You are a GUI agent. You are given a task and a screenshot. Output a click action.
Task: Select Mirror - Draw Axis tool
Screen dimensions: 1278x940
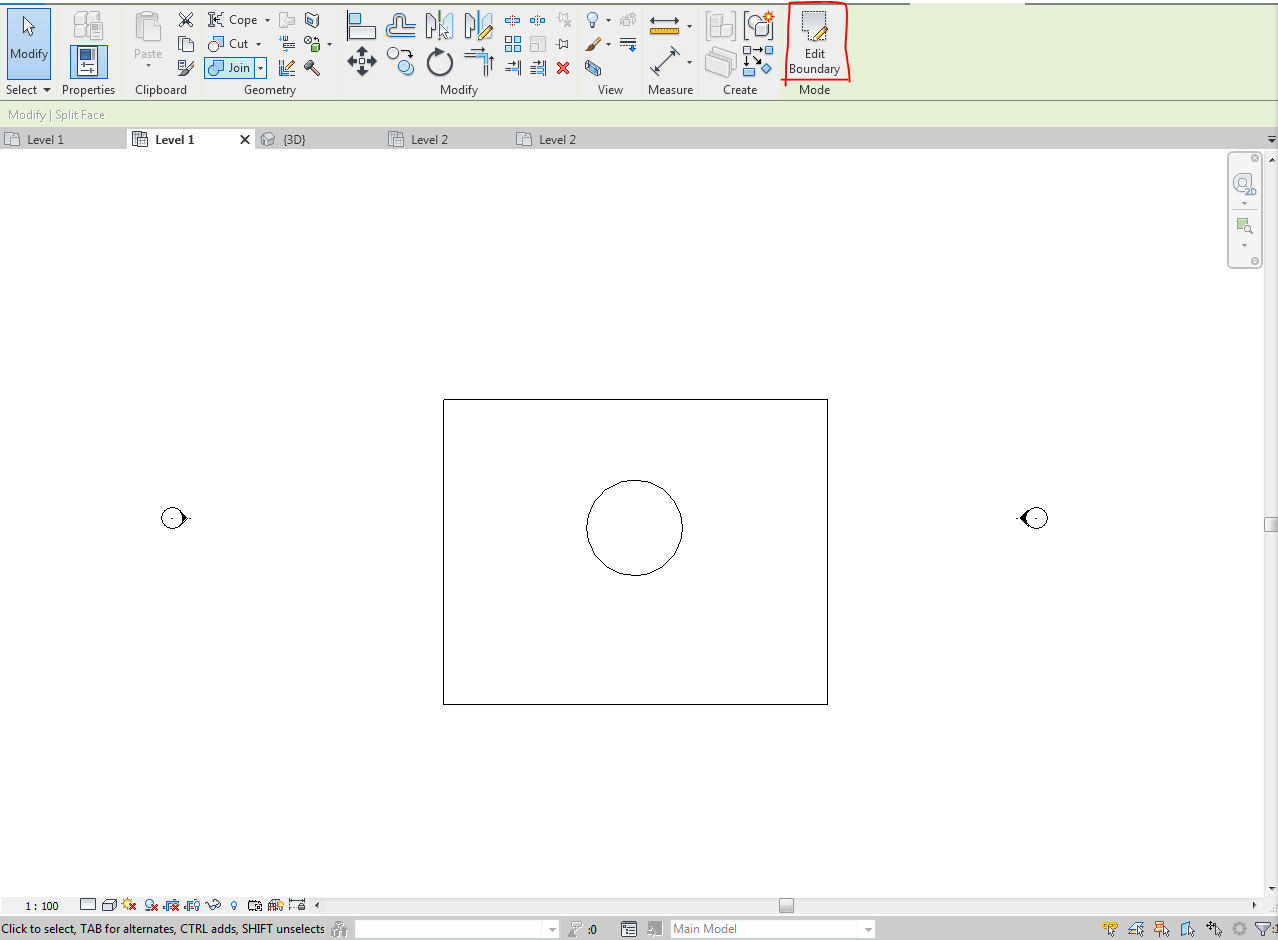[479, 25]
